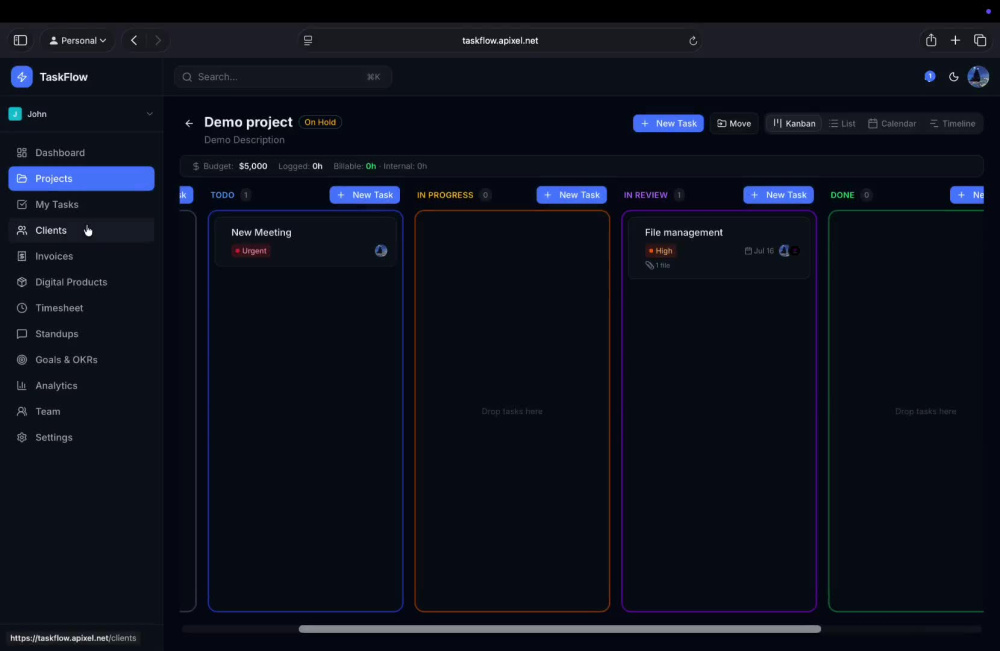Toggle dark mode with the moon icon

pyautogui.click(x=953, y=77)
